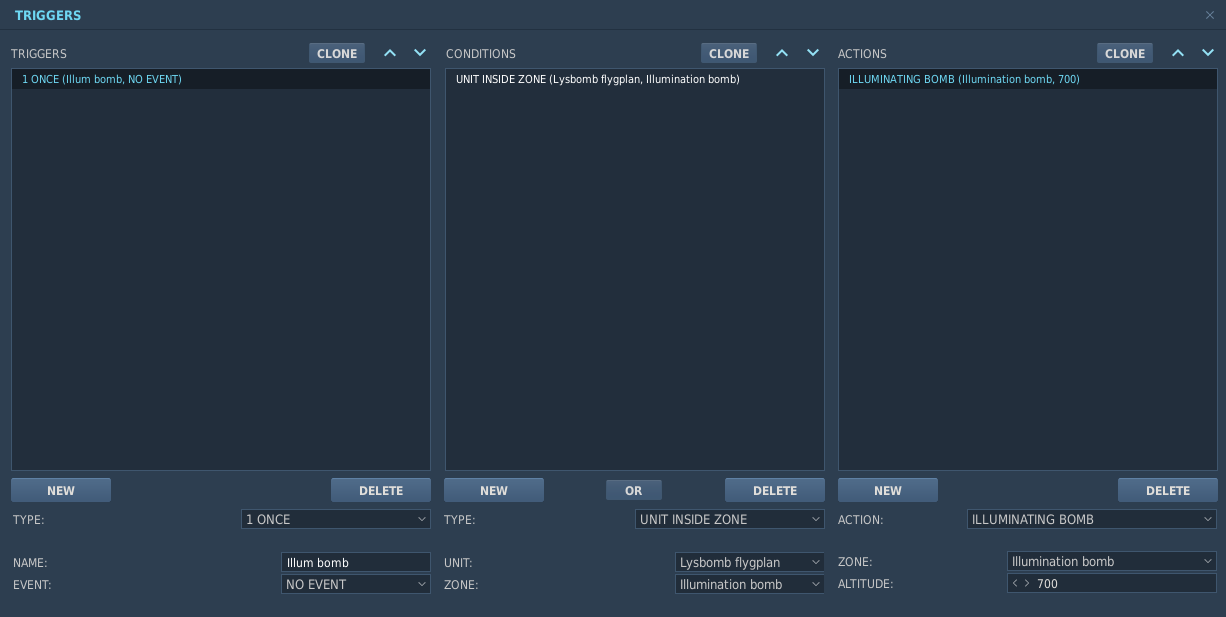Move trigger up in Triggers list
1226x617 pixels.
390,53
